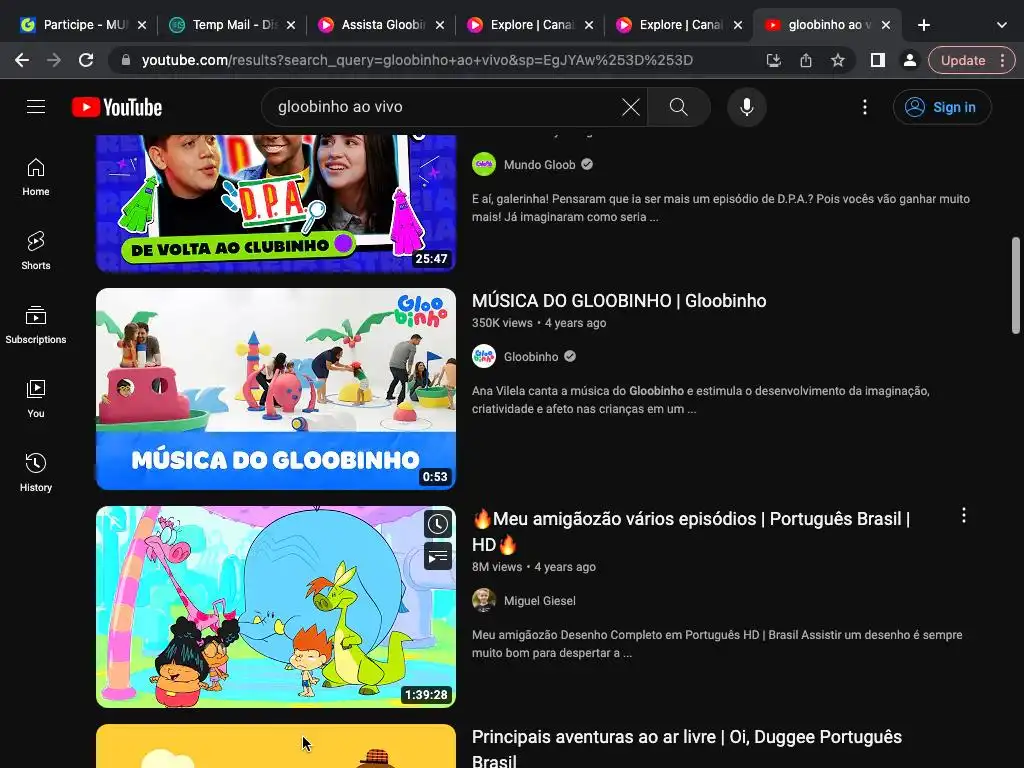Reload the page

(x=86, y=60)
